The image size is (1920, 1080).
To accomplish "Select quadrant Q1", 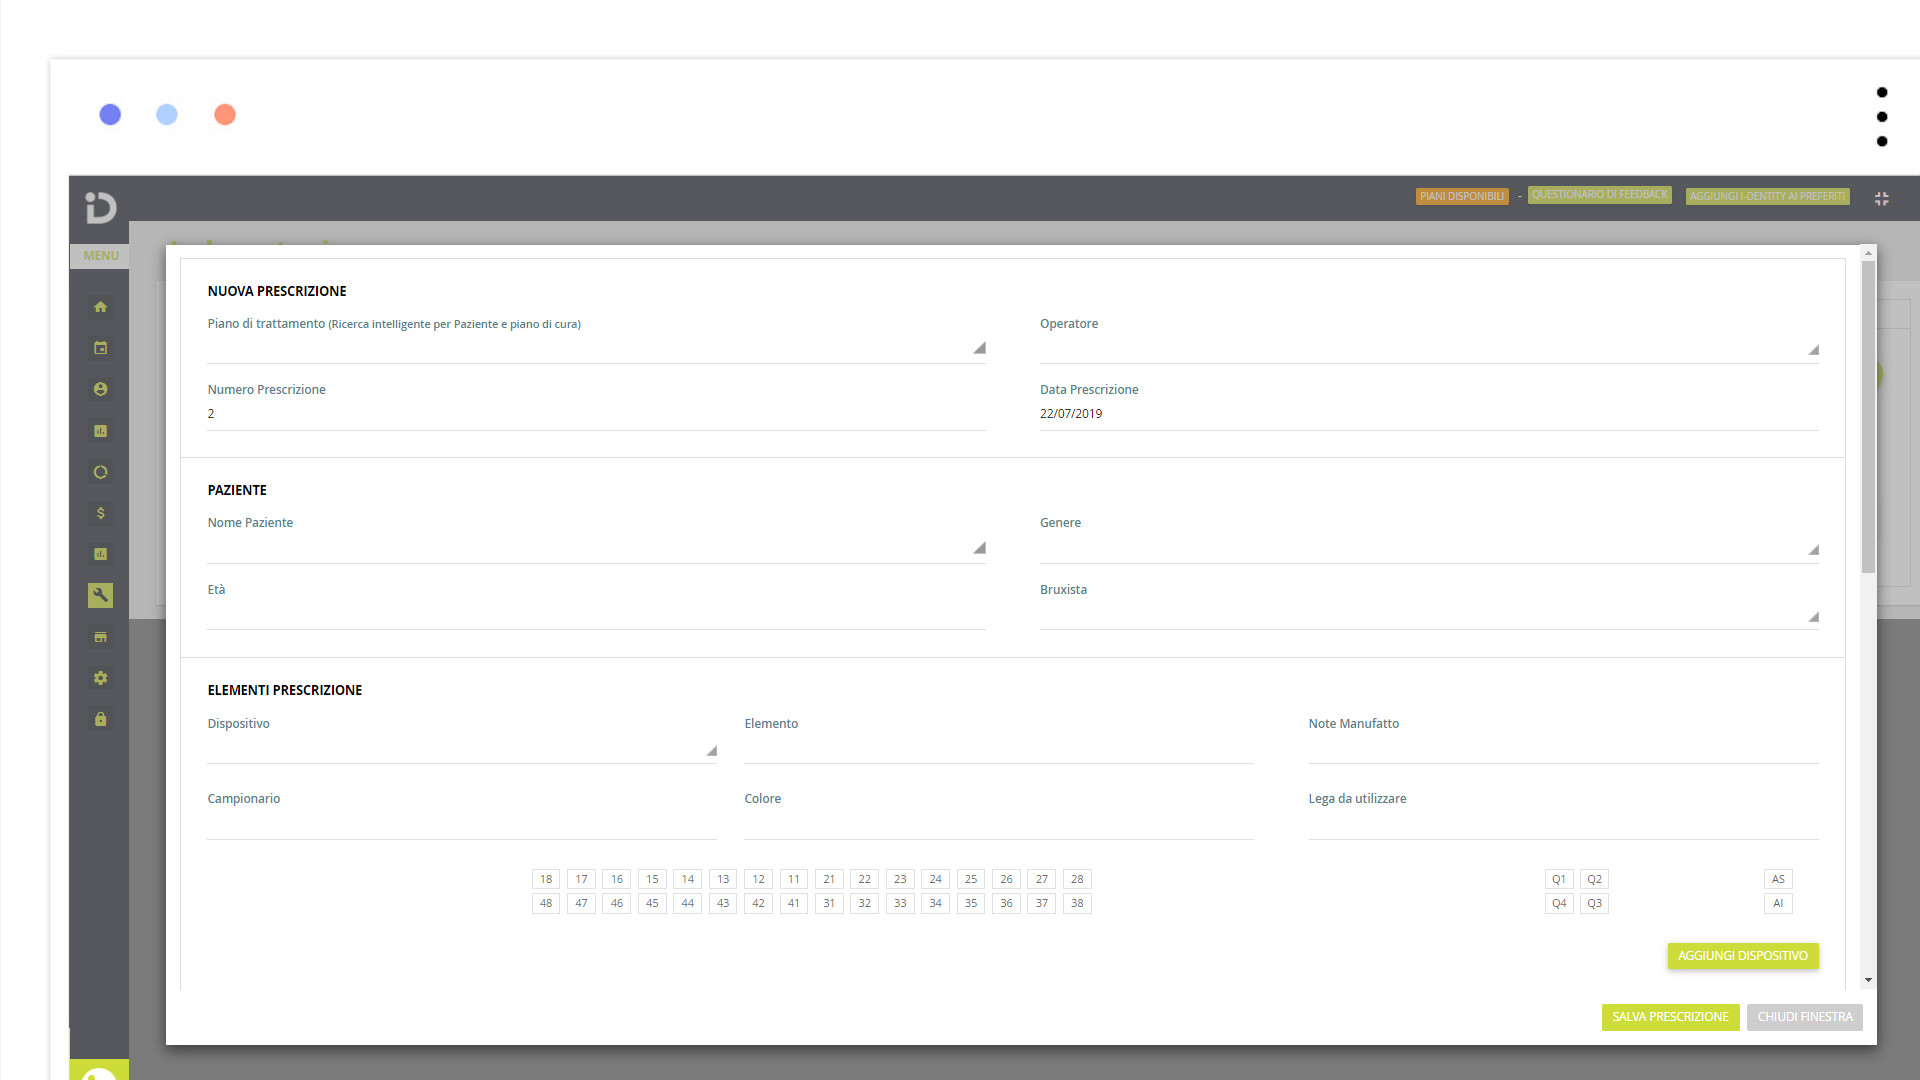I will point(1559,880).
